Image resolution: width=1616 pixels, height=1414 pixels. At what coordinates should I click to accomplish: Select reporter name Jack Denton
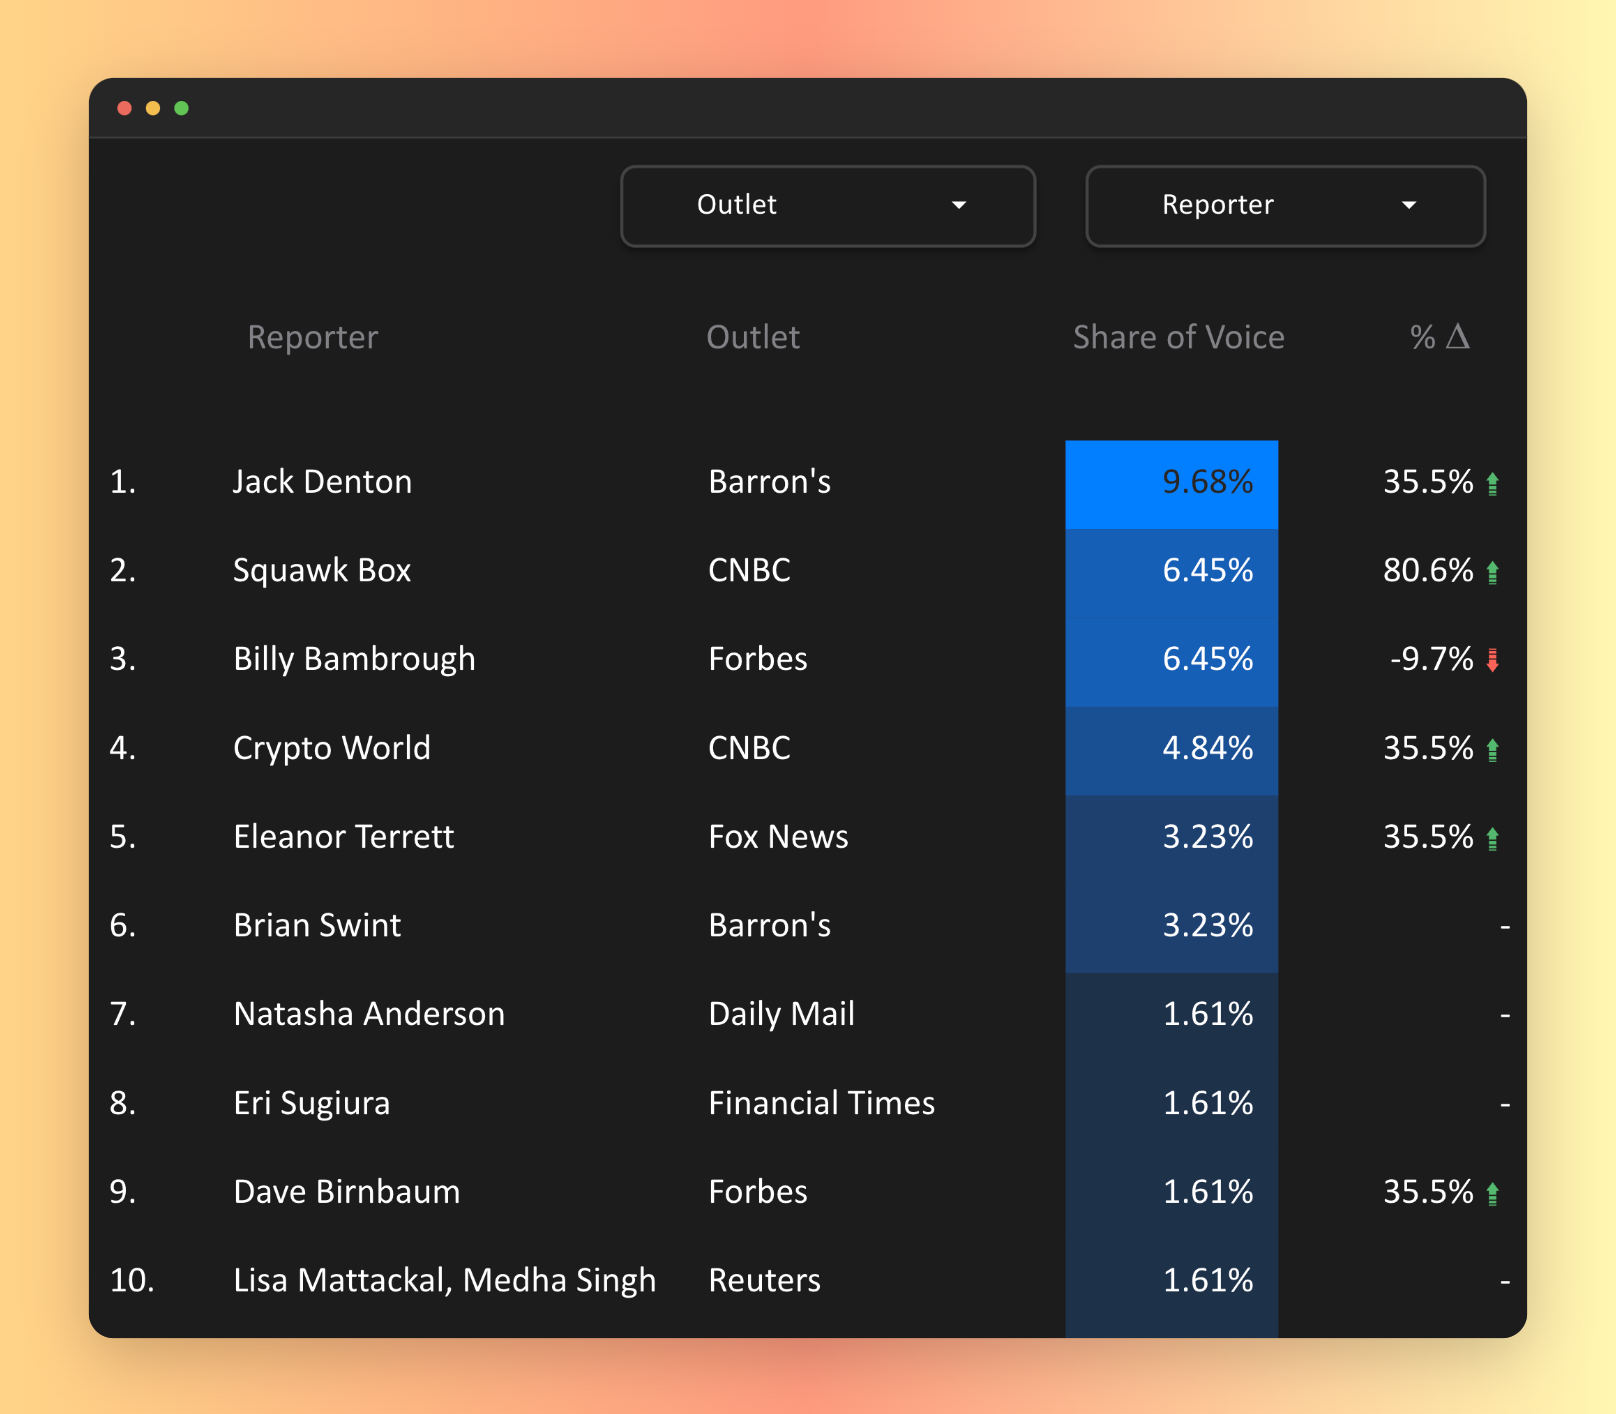pos(322,482)
